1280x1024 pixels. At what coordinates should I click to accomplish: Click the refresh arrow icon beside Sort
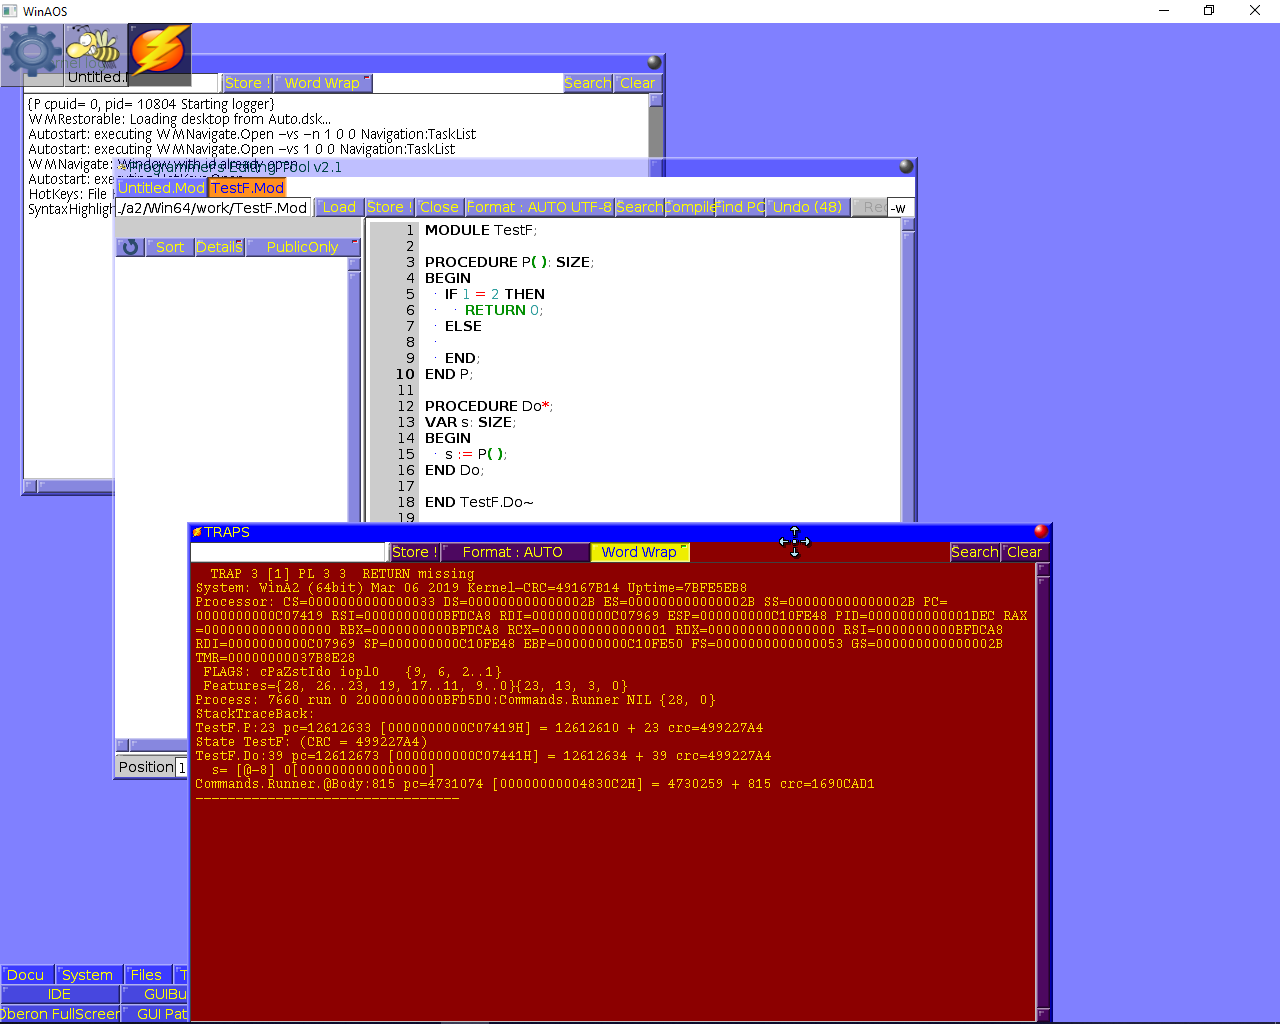pos(130,247)
